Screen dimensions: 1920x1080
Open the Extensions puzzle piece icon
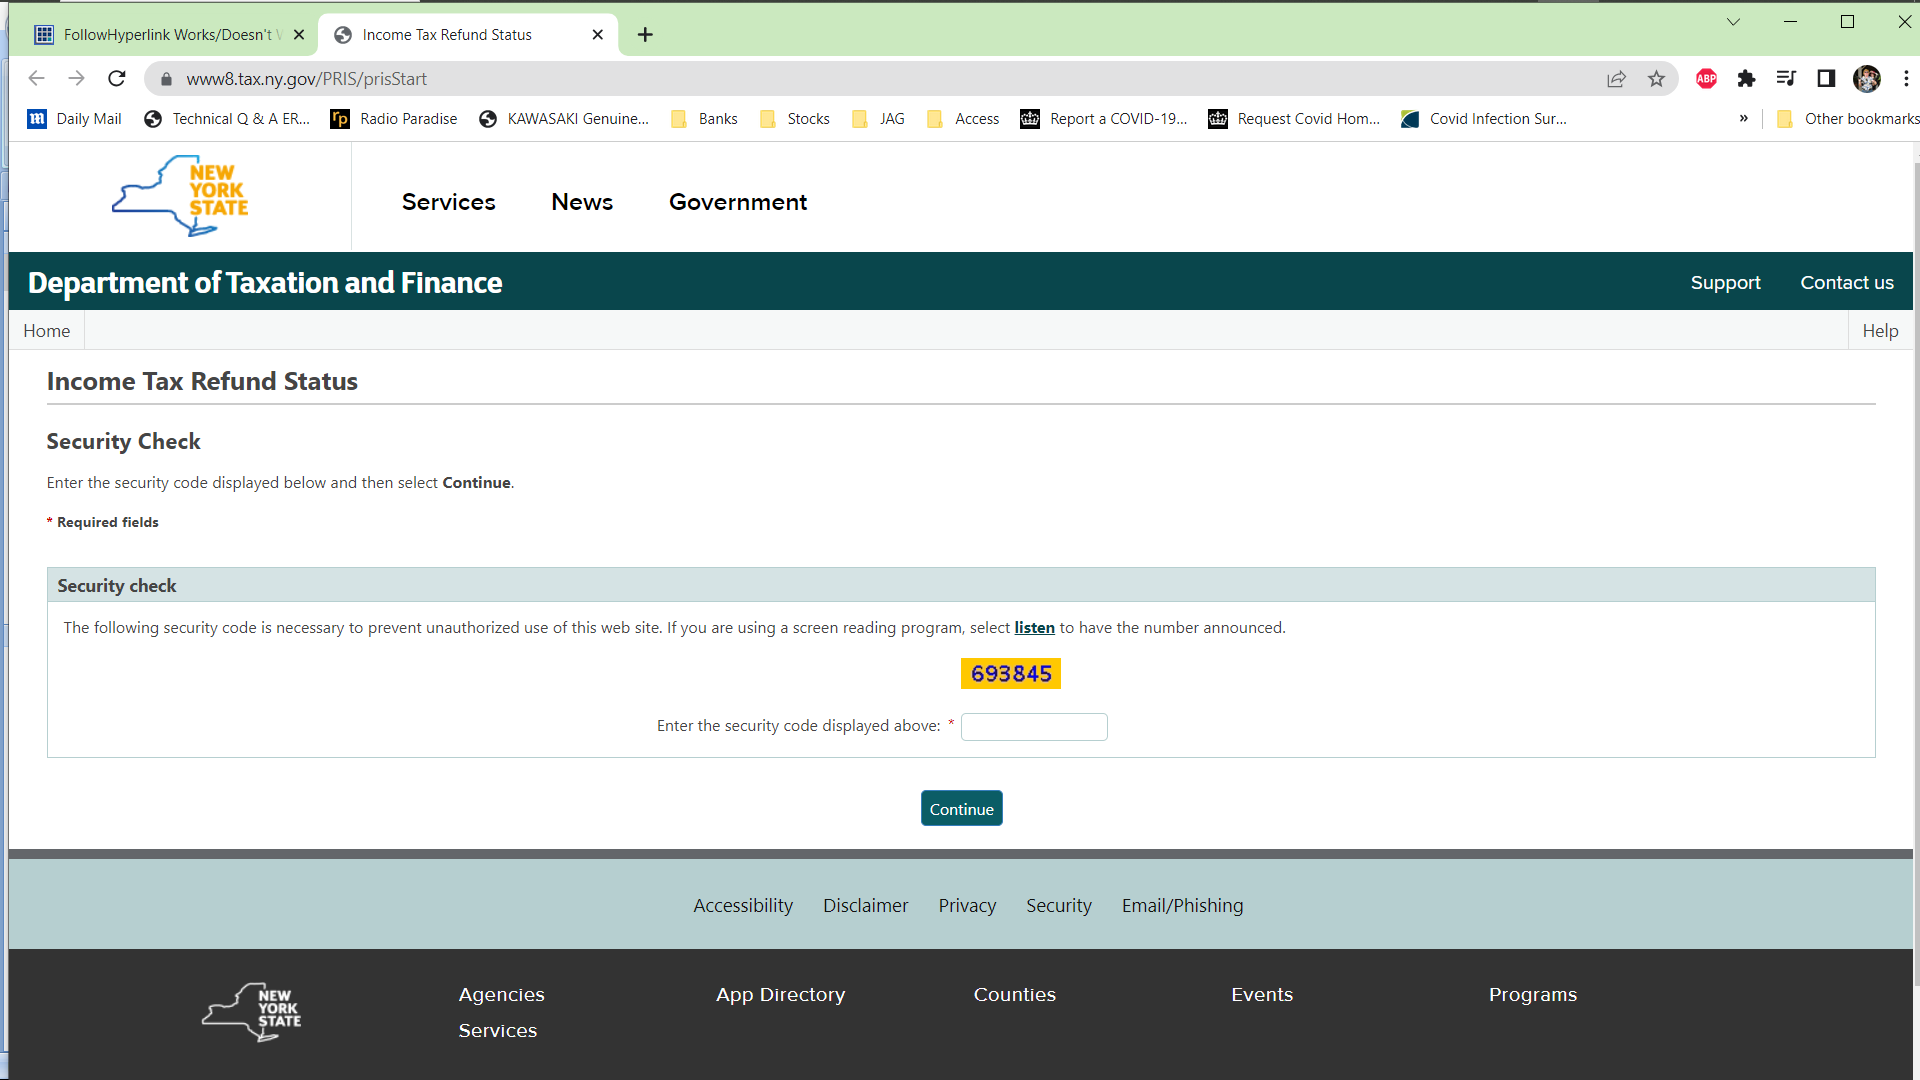click(x=1746, y=79)
